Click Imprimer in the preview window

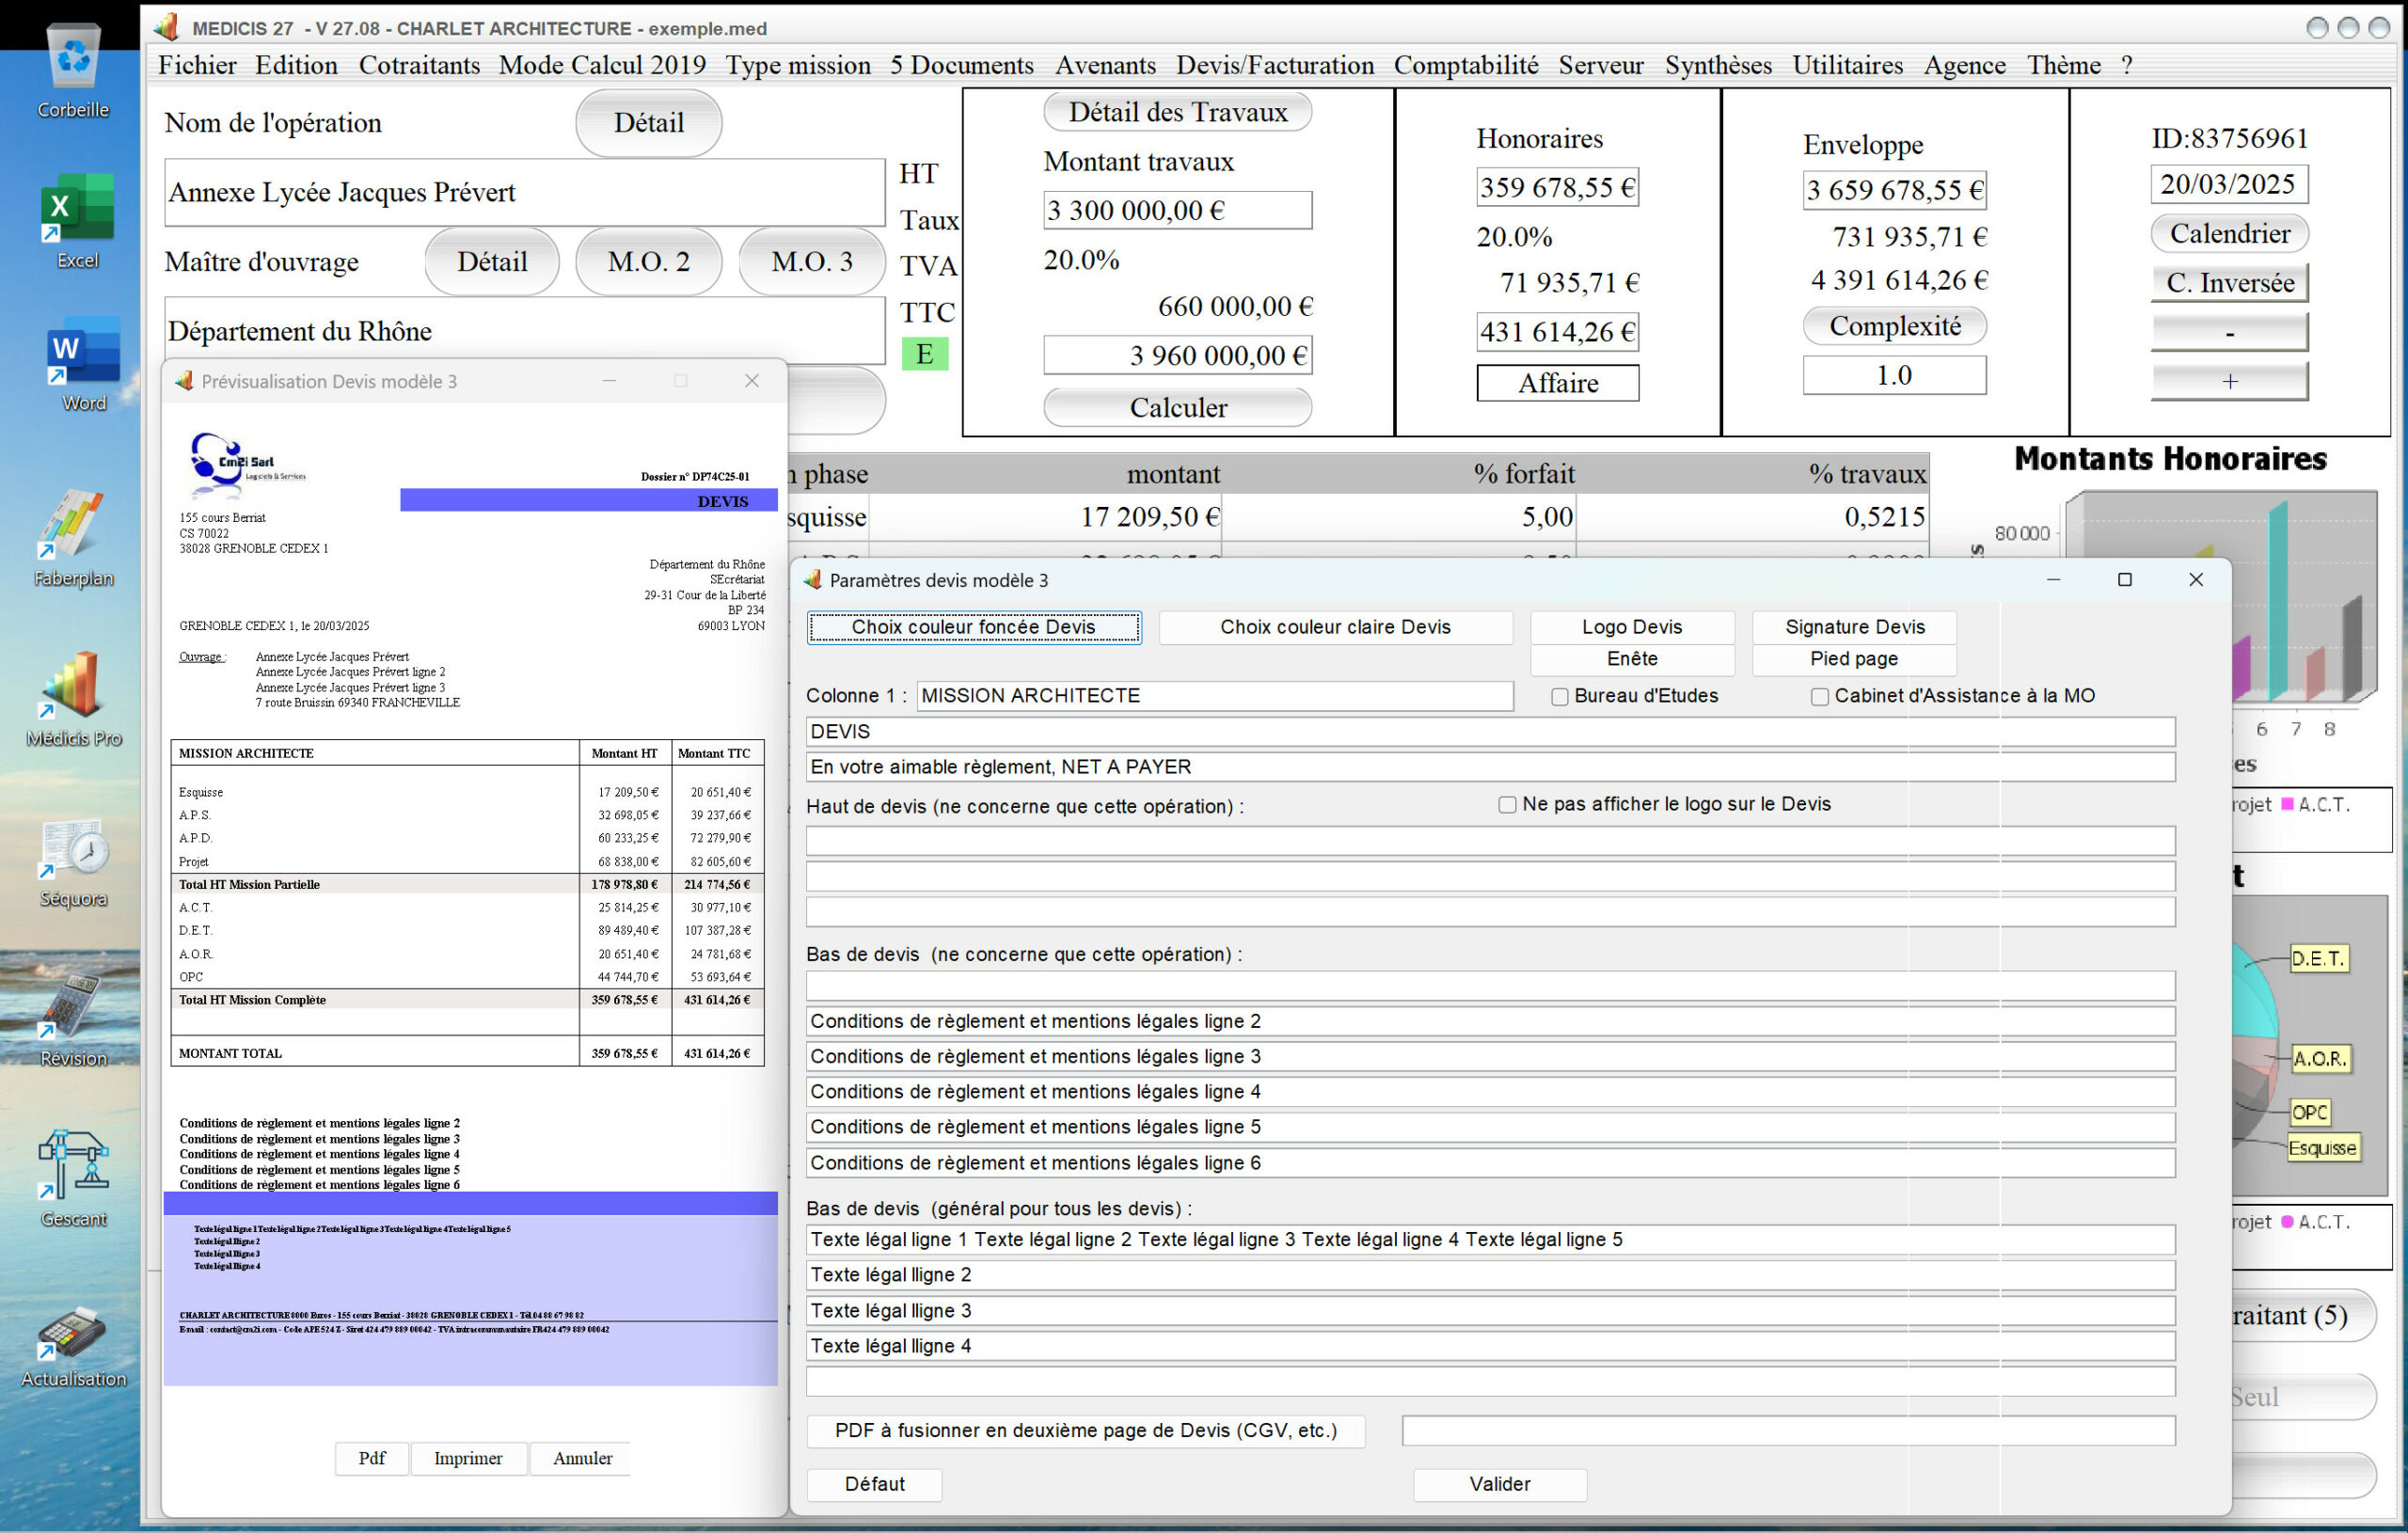[x=468, y=1459]
